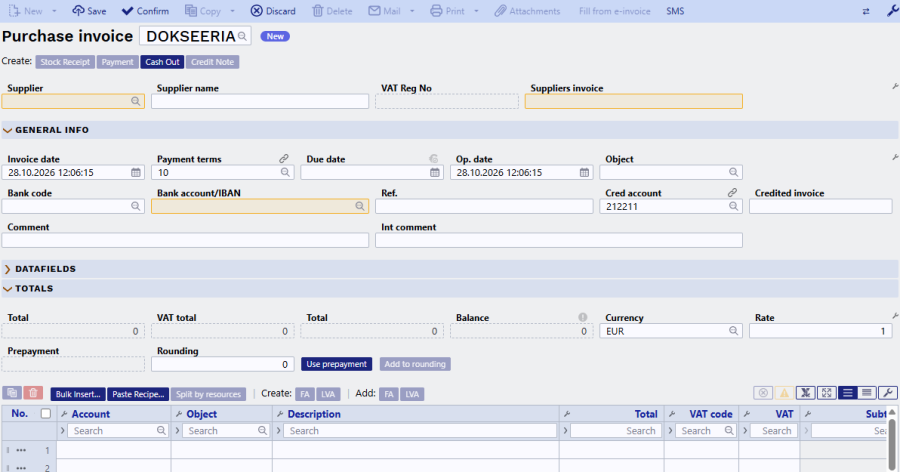Click the Split by resources button

208,394
